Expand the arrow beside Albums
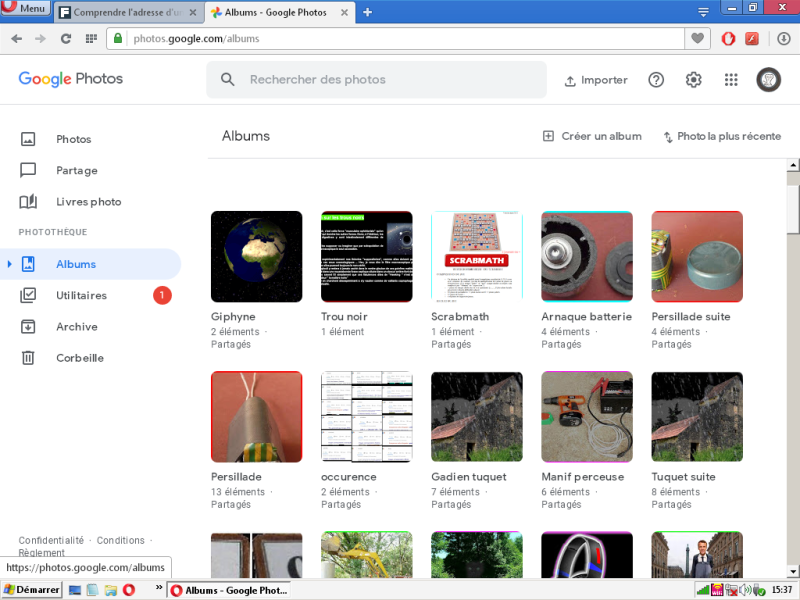The image size is (800, 600). [x=9, y=264]
